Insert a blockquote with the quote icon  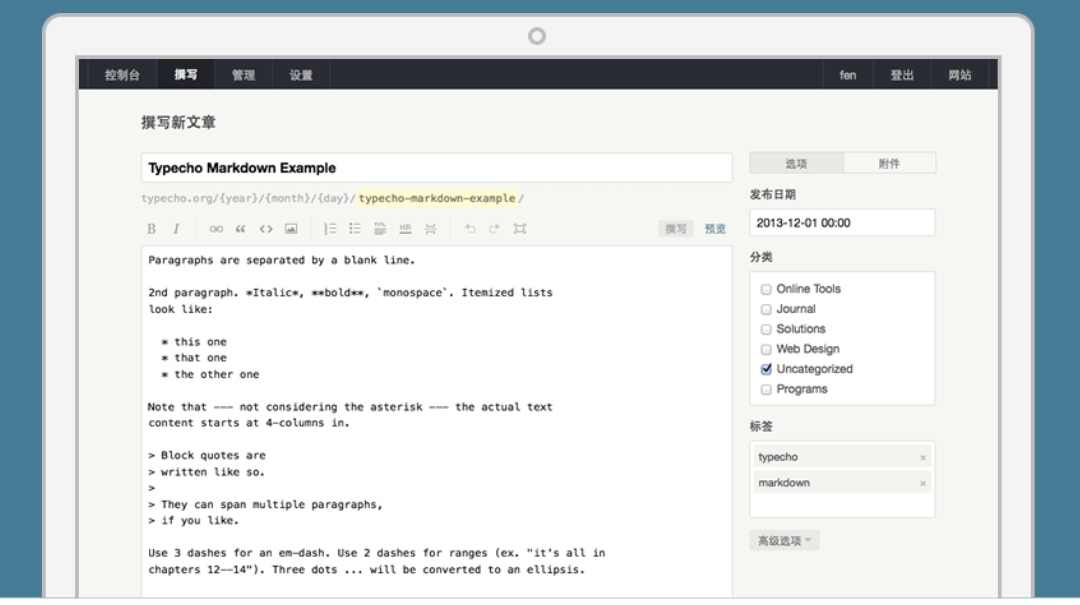tap(240, 229)
